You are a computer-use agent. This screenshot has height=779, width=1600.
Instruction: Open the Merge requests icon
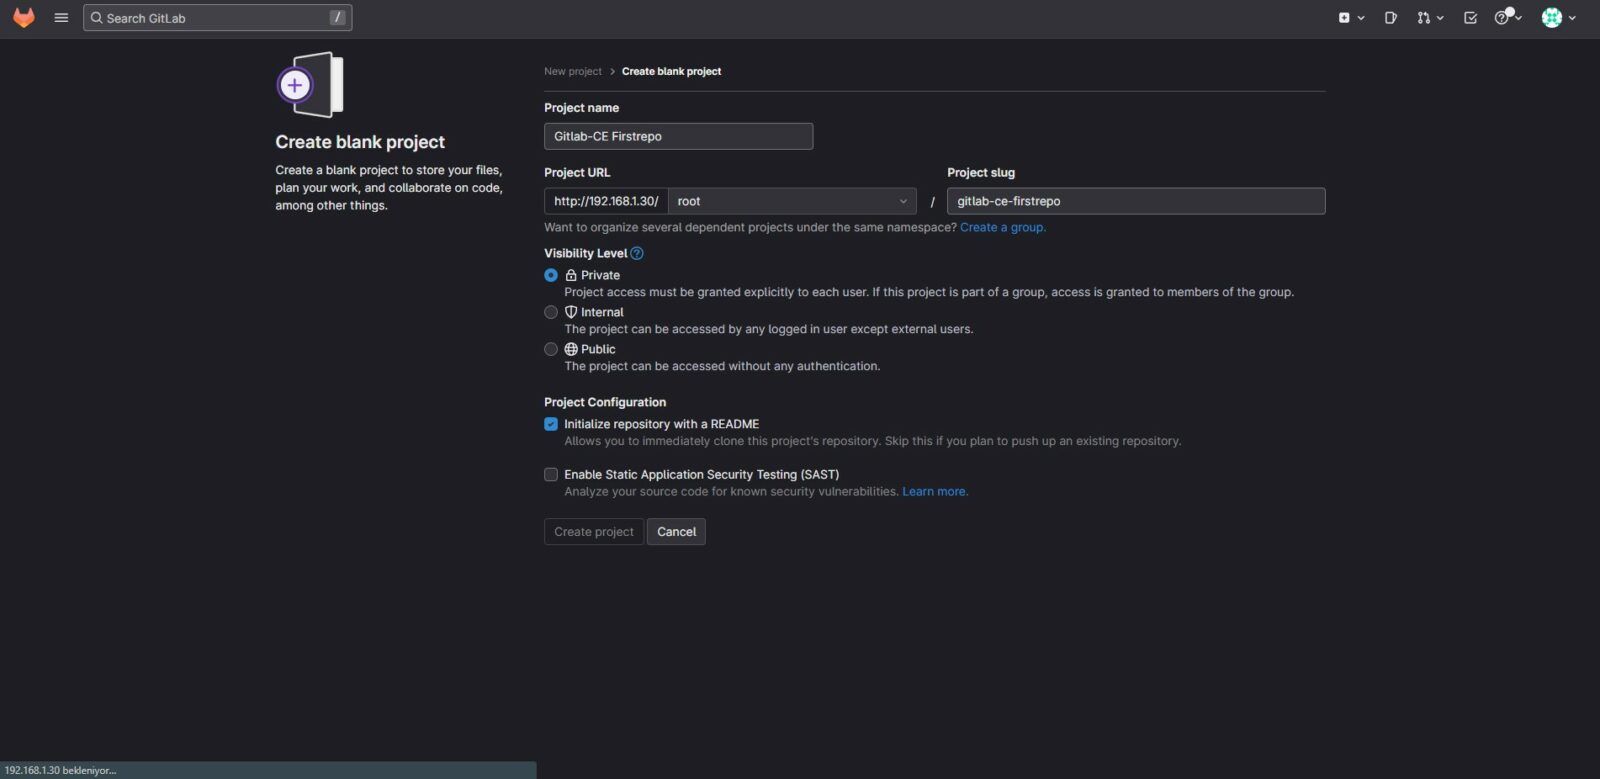[1423, 18]
